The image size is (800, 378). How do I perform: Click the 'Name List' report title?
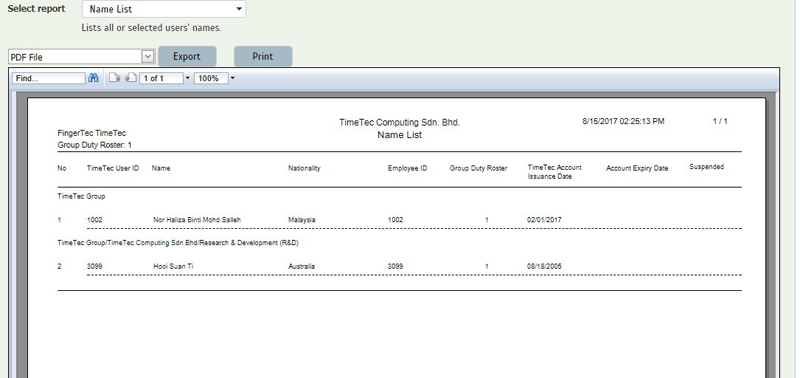(x=399, y=135)
